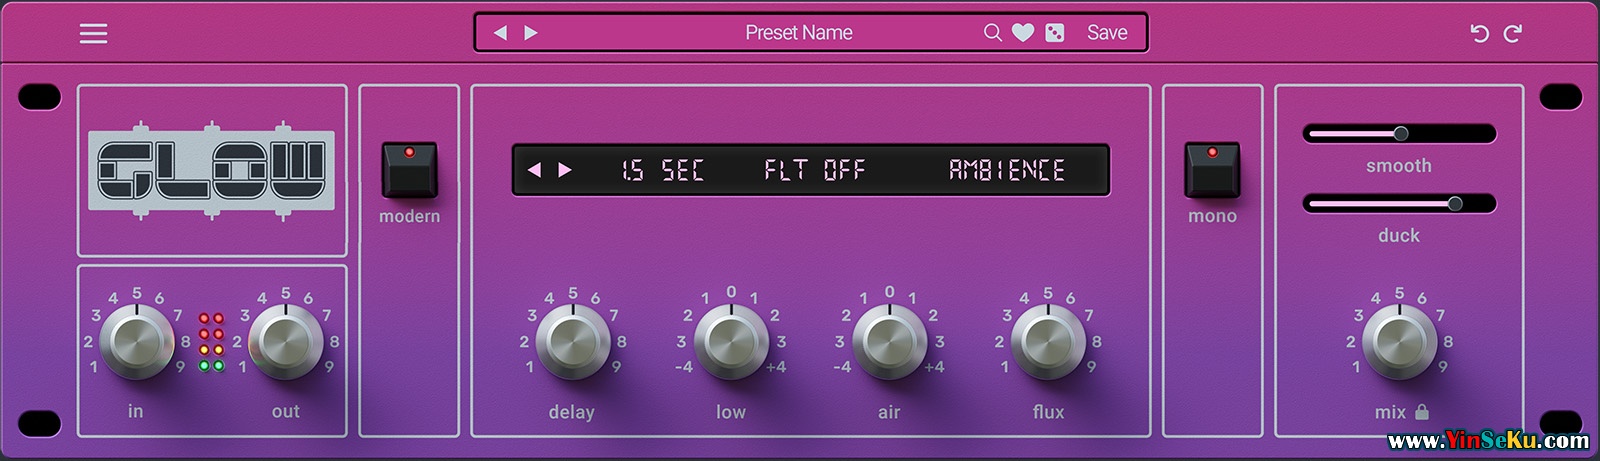Open the hamburger menu
This screenshot has width=1600, height=461.
pos(93,34)
